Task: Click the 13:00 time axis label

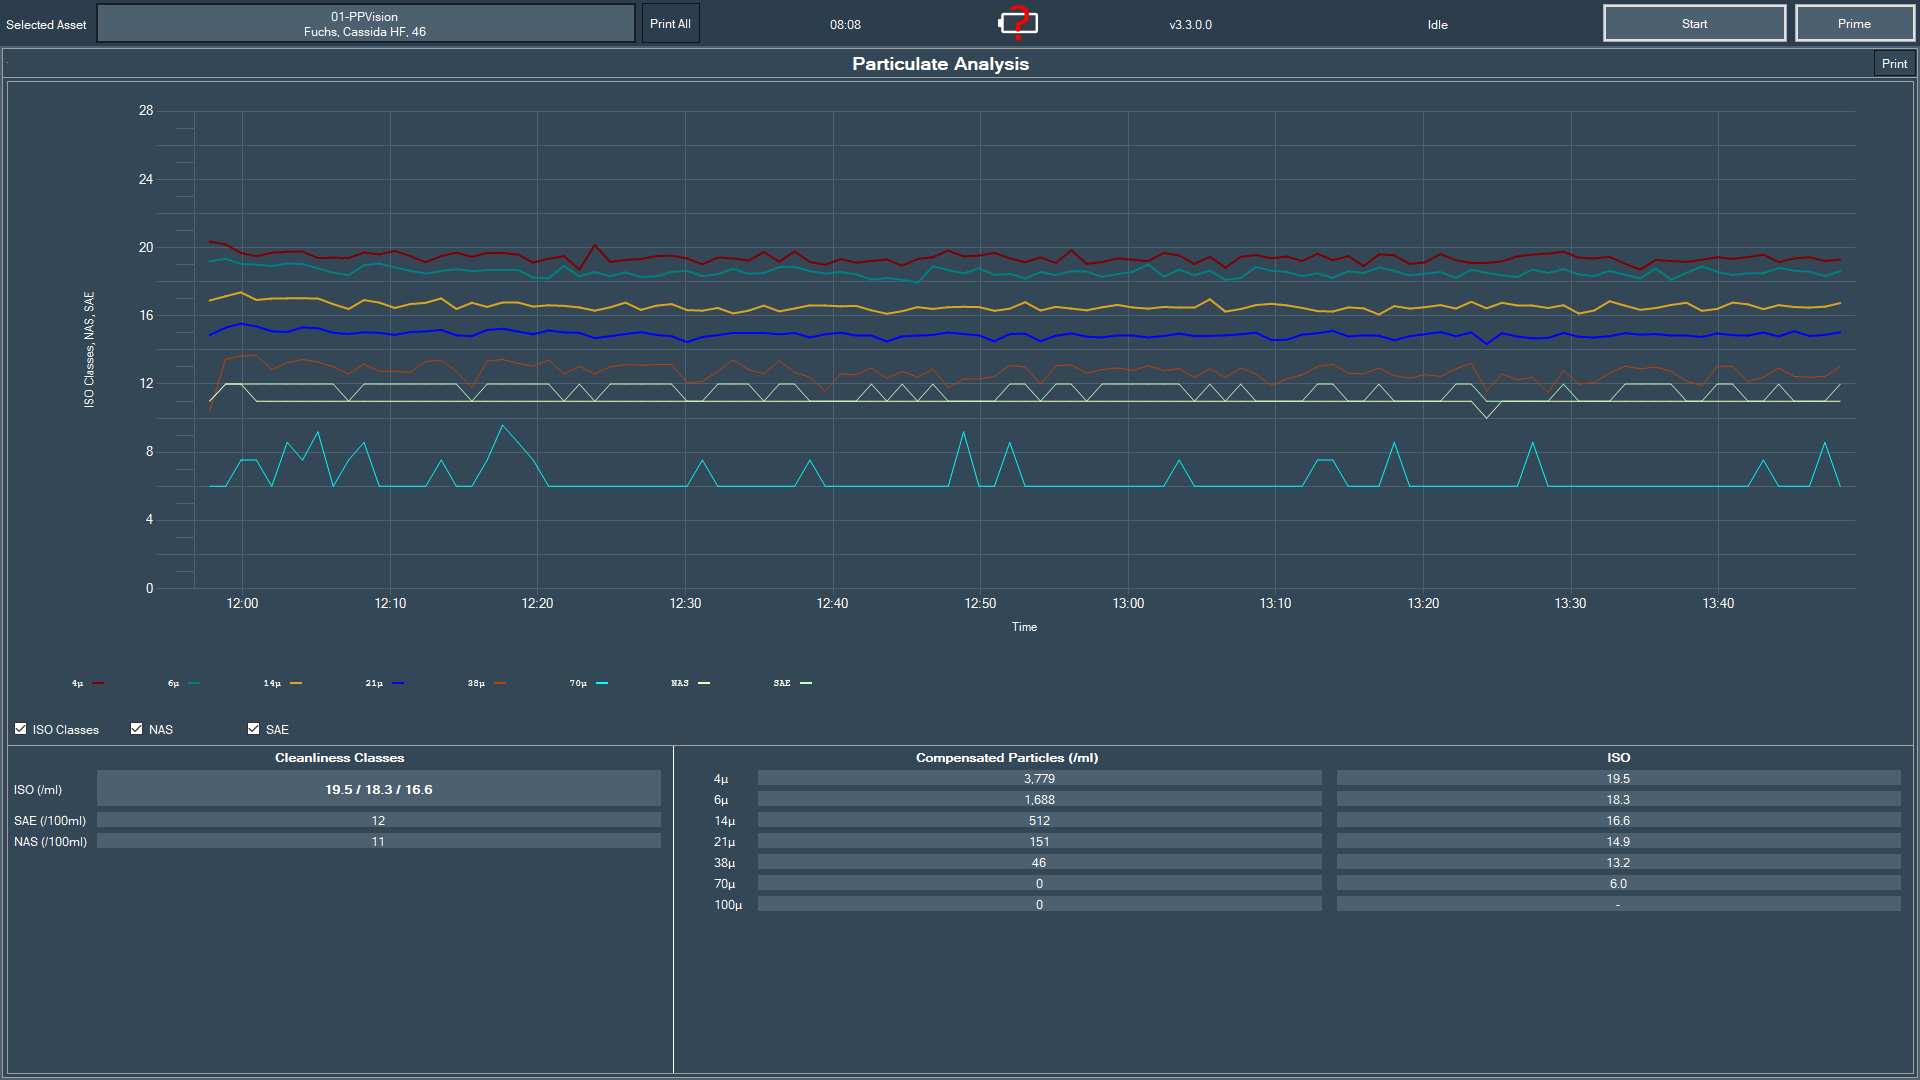Action: 1128,603
